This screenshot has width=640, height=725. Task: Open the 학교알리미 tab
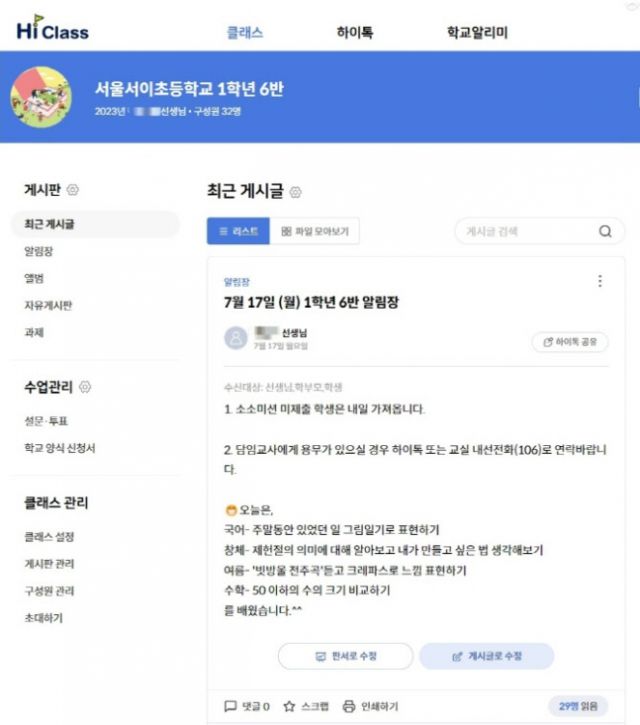477,33
